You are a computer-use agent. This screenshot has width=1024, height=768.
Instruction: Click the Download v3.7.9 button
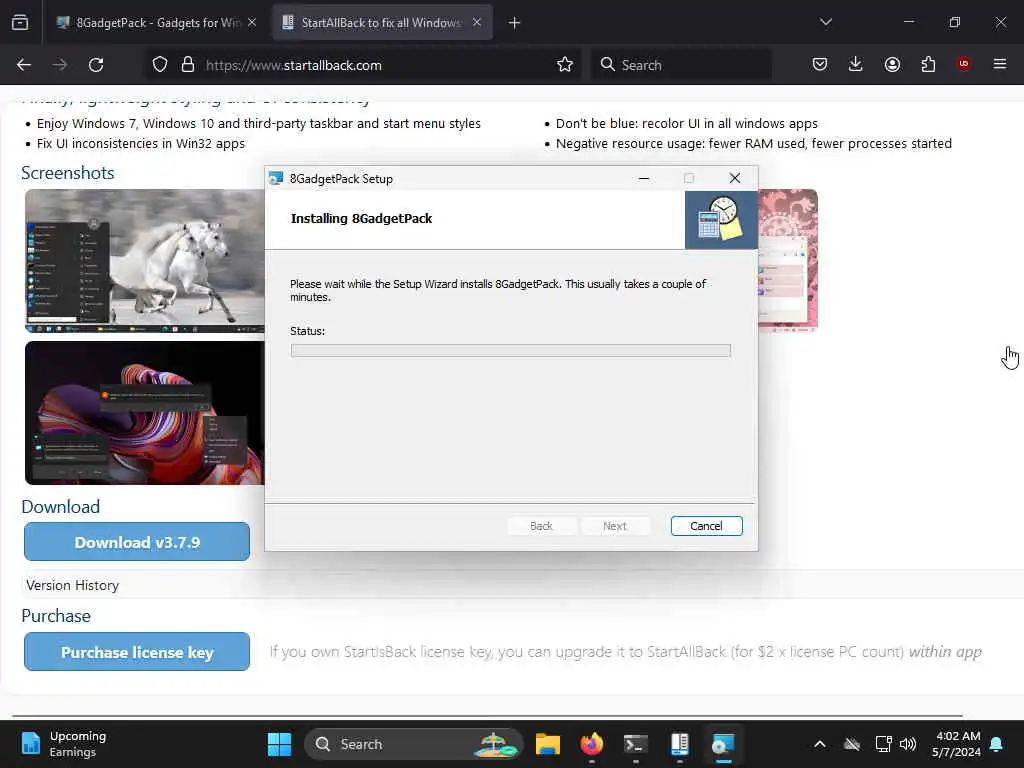click(x=137, y=542)
